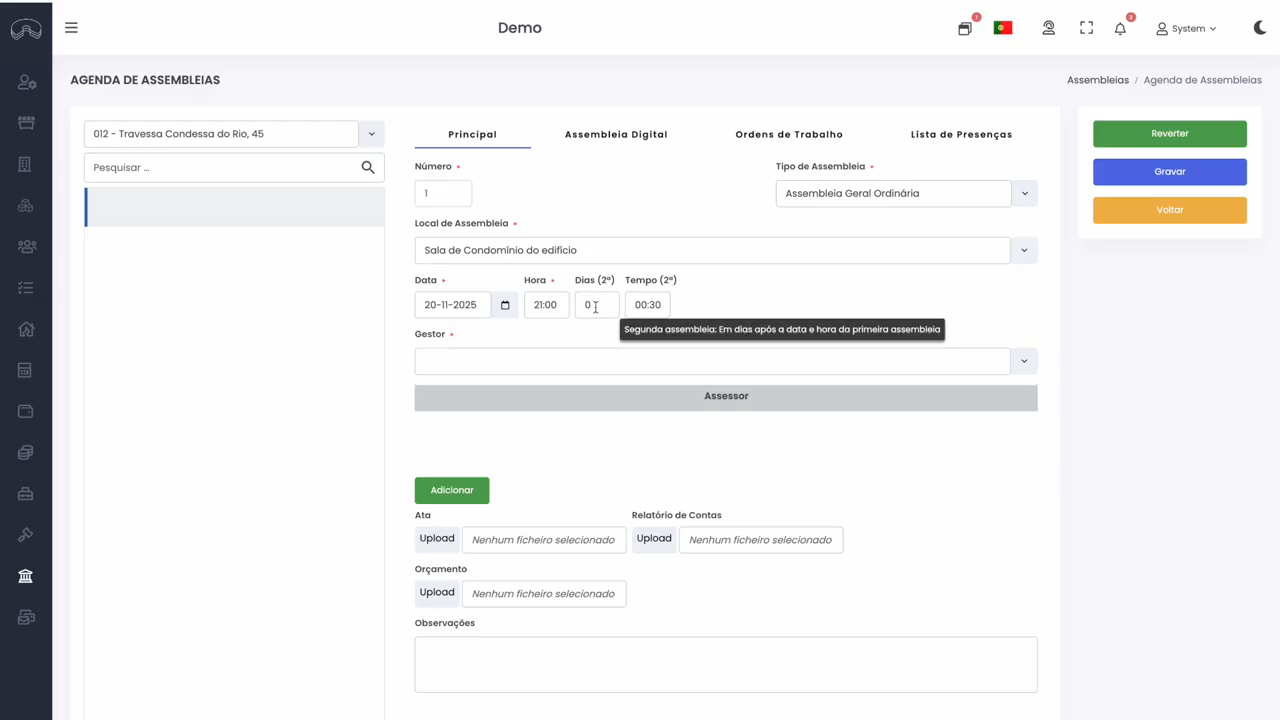This screenshot has height=720, width=1280.
Task: Click the support headset icon
Action: [x=1048, y=28]
